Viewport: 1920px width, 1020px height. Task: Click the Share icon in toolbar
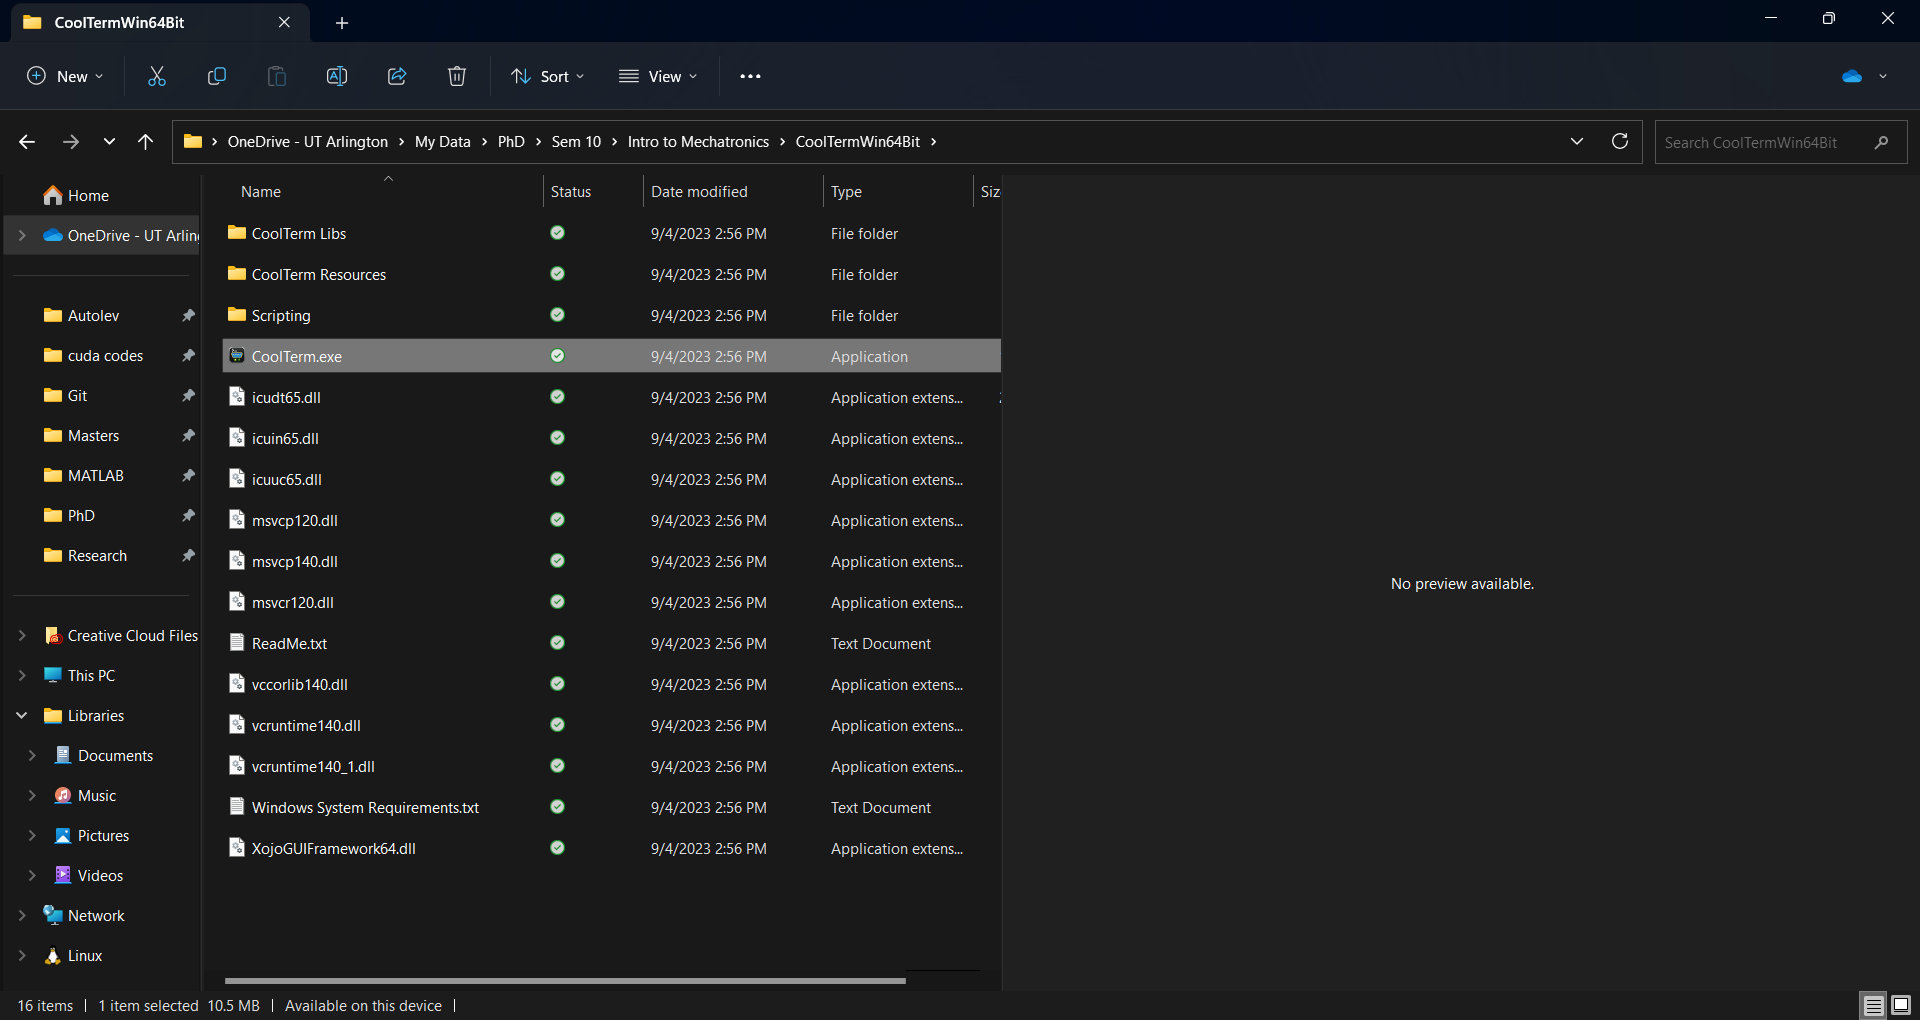tap(397, 76)
